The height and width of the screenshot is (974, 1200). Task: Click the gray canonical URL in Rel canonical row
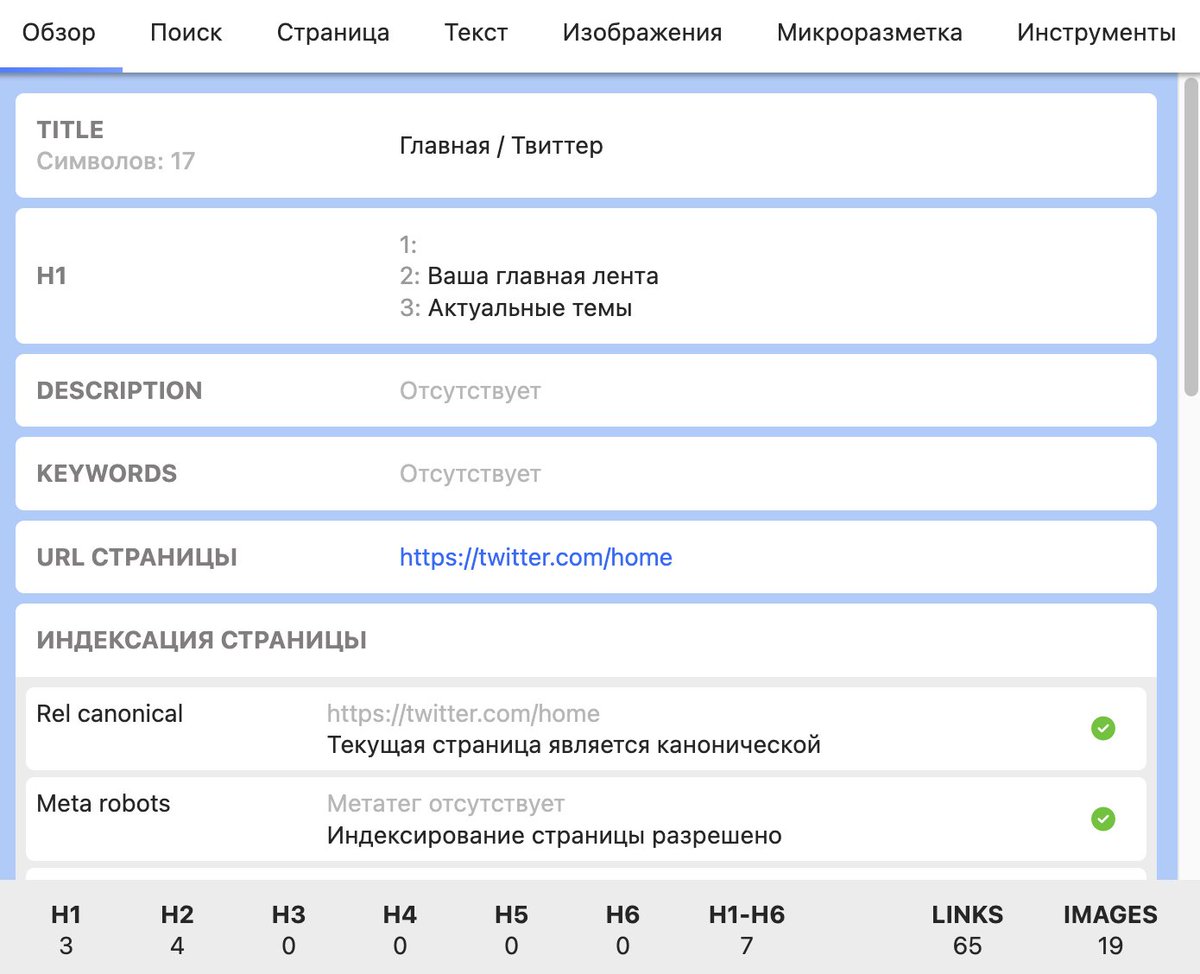click(x=463, y=714)
